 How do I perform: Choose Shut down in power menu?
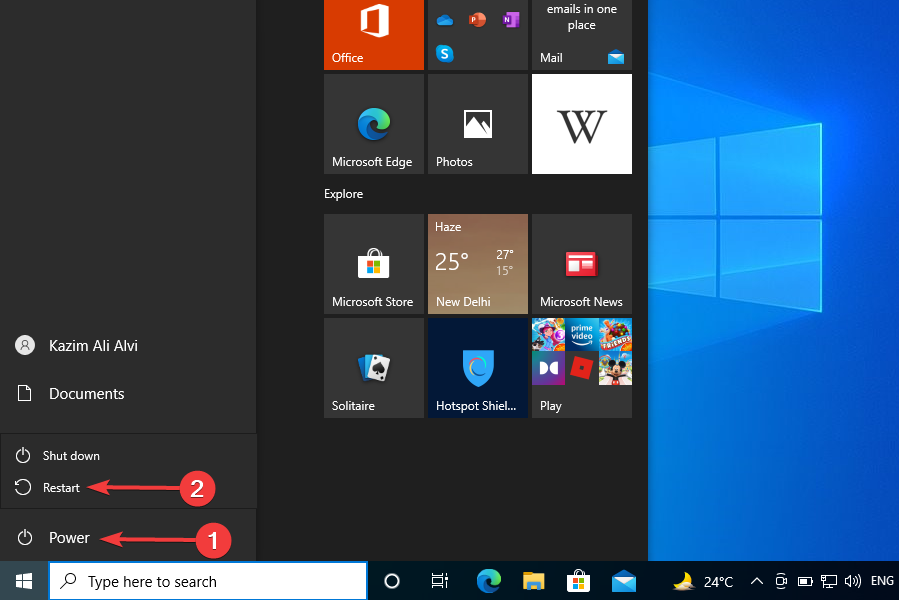[x=70, y=456]
